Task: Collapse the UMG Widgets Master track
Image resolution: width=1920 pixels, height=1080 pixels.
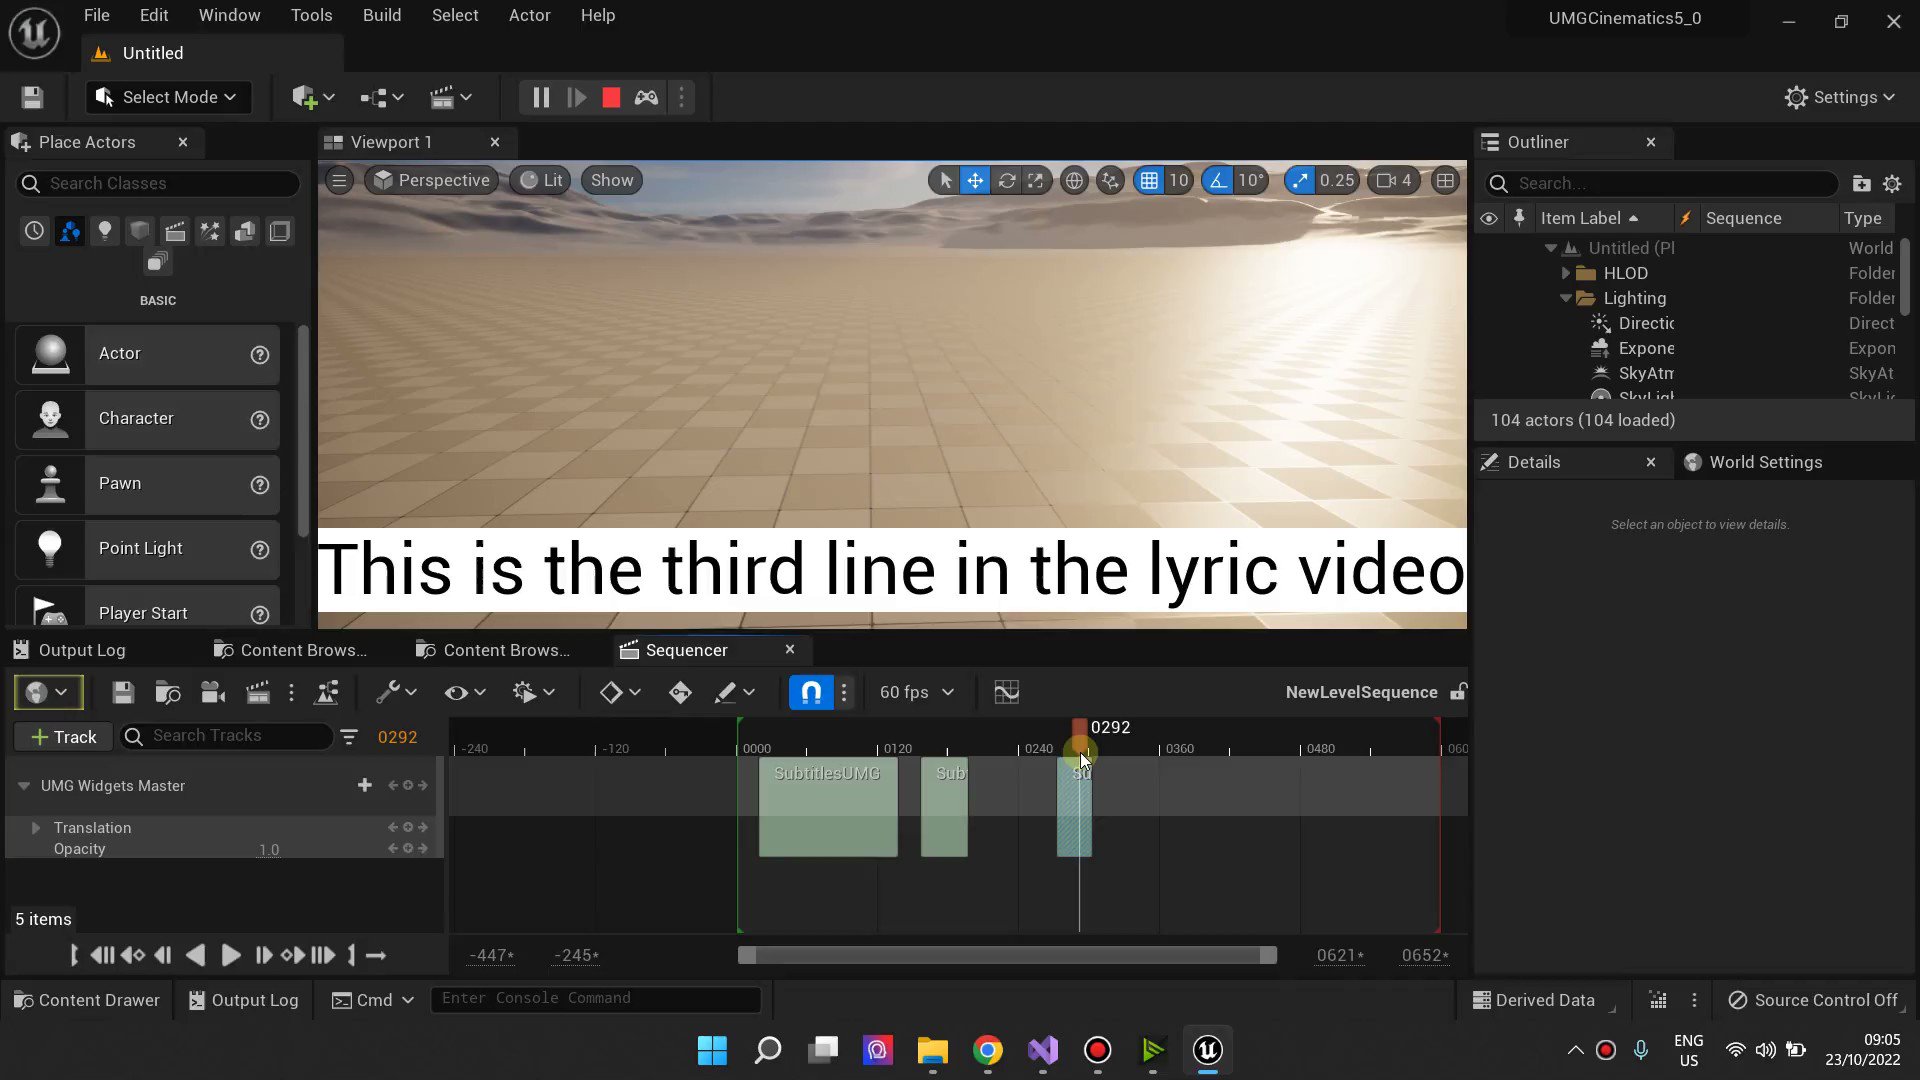Action: point(23,786)
